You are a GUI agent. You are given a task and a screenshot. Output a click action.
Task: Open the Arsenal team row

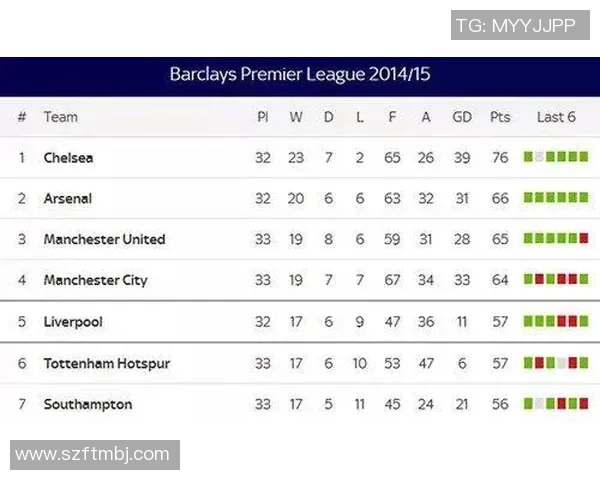pos(68,198)
